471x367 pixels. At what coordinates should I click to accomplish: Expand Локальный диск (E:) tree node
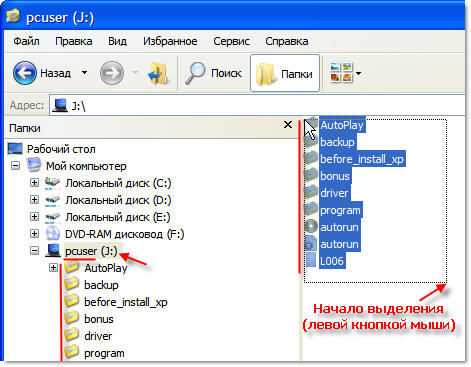[x=34, y=217]
